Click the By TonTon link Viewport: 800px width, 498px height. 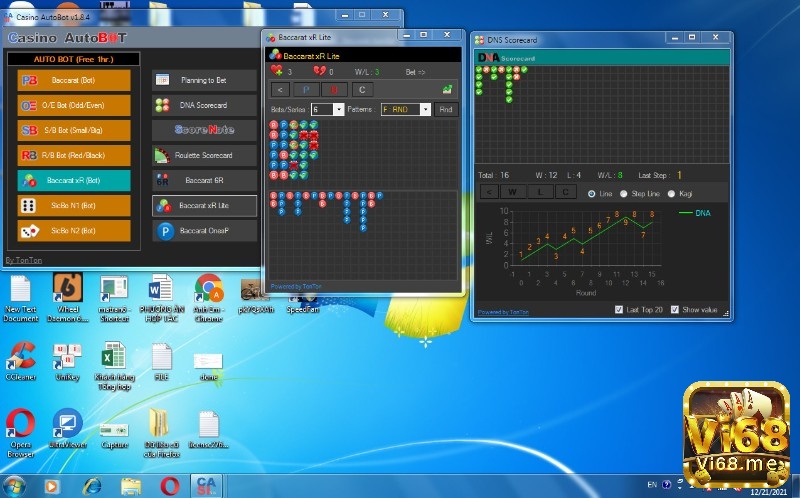pyautogui.click(x=23, y=260)
